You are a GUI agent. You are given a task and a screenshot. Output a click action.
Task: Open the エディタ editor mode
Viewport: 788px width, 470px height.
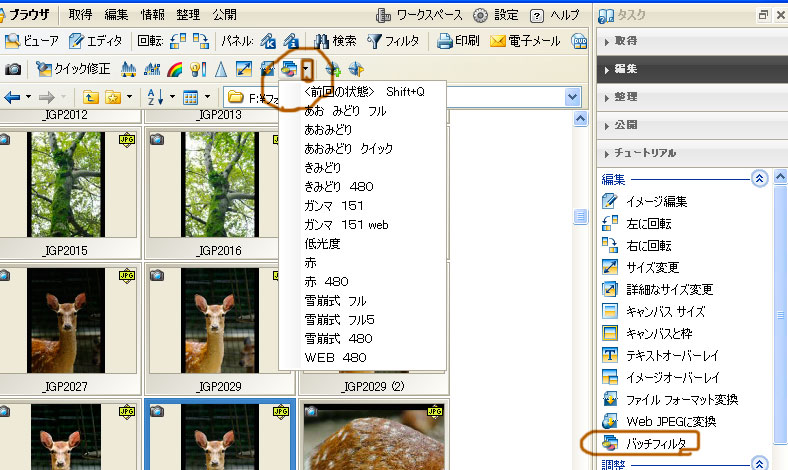point(95,41)
